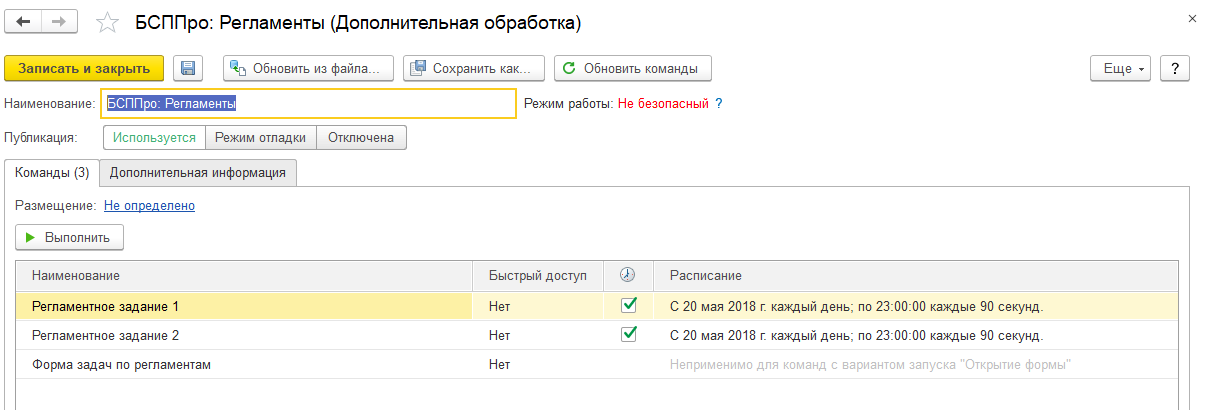Click Сохранить как button
The width and height of the screenshot is (1207, 410).
coord(474,68)
